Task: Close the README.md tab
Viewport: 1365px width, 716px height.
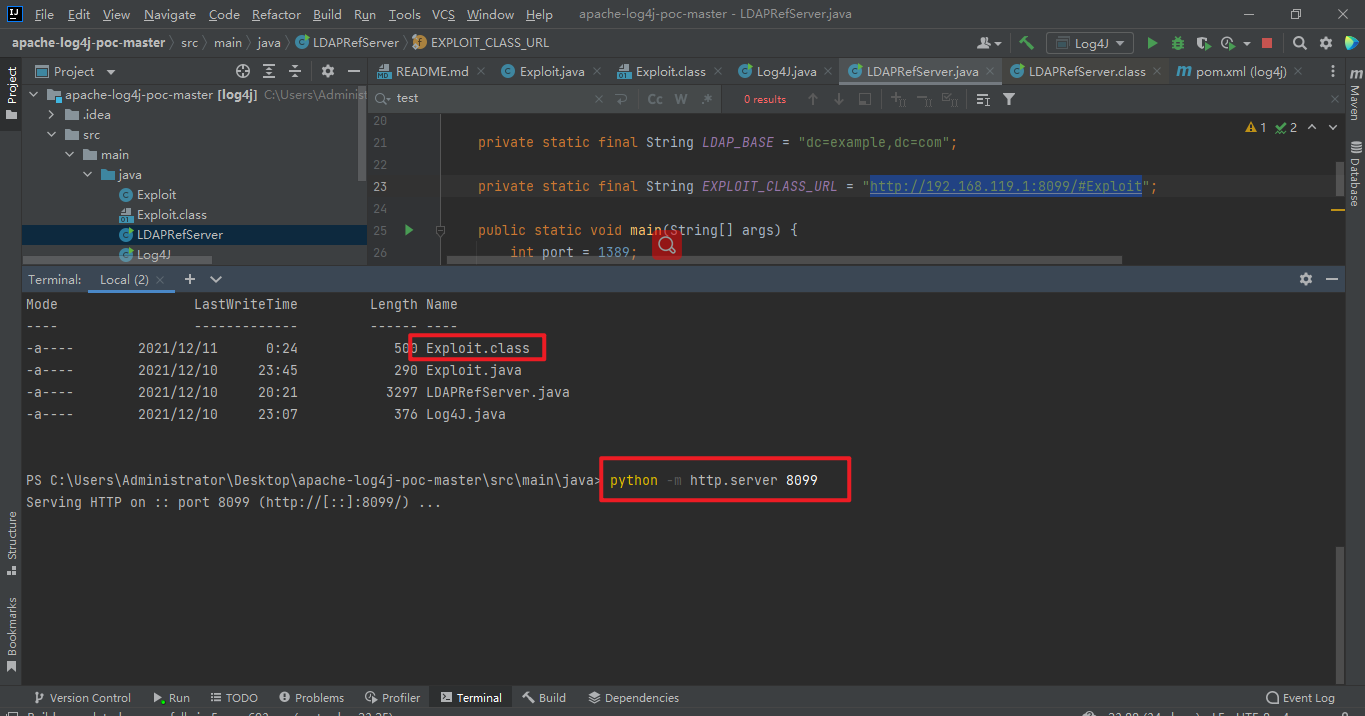Action: click(480, 71)
